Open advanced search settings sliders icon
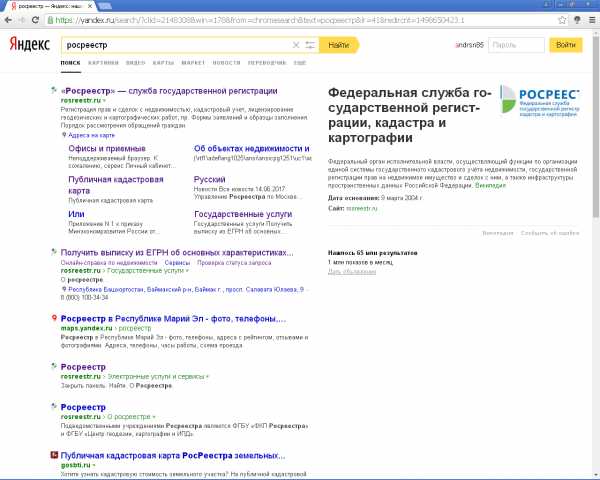This screenshot has height=480, width=600. pyautogui.click(x=310, y=45)
